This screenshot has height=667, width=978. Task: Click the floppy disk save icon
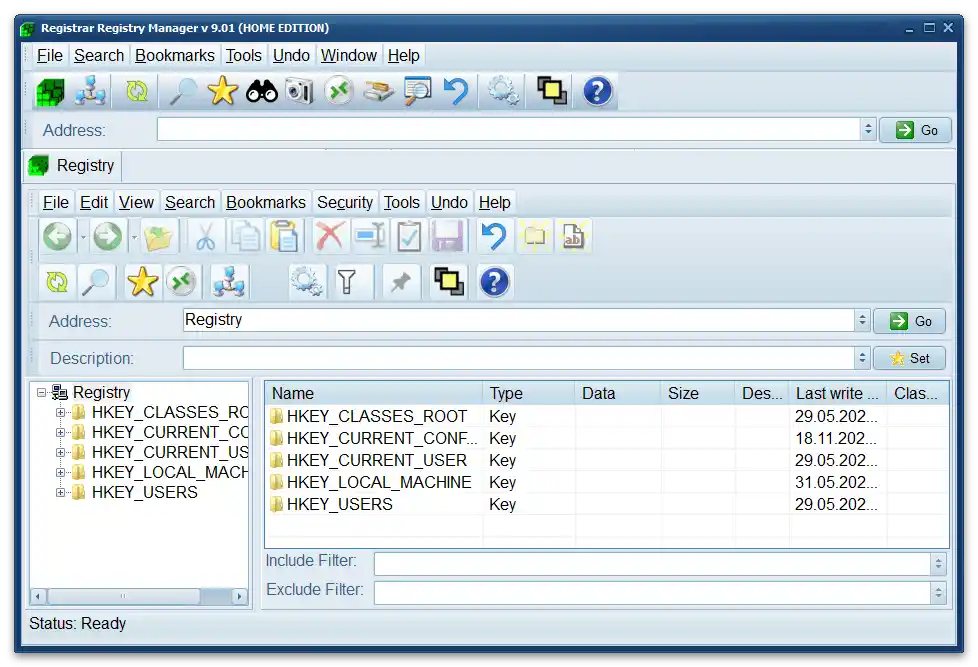coord(448,237)
